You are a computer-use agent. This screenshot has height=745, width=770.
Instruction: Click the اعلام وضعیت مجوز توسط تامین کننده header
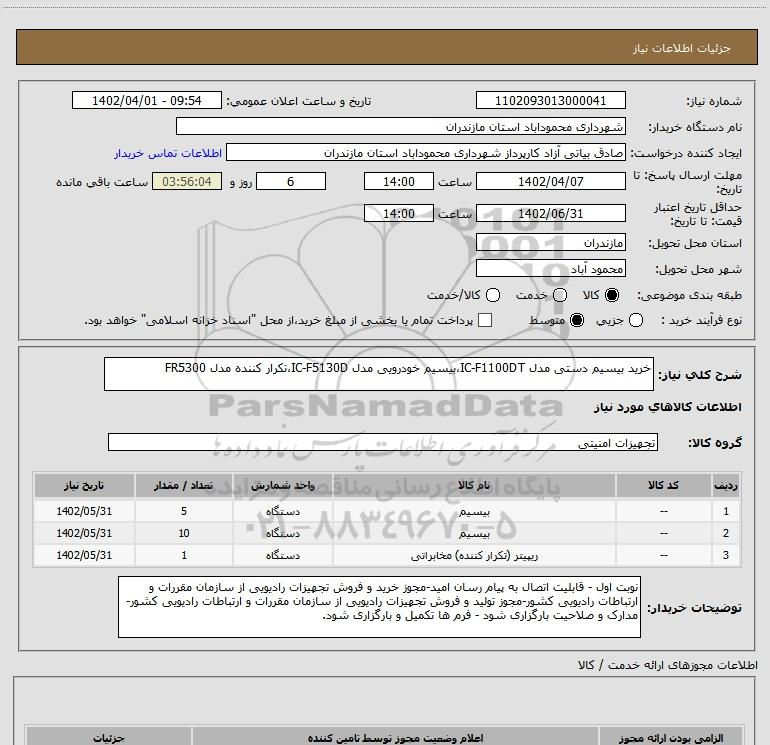click(x=395, y=738)
